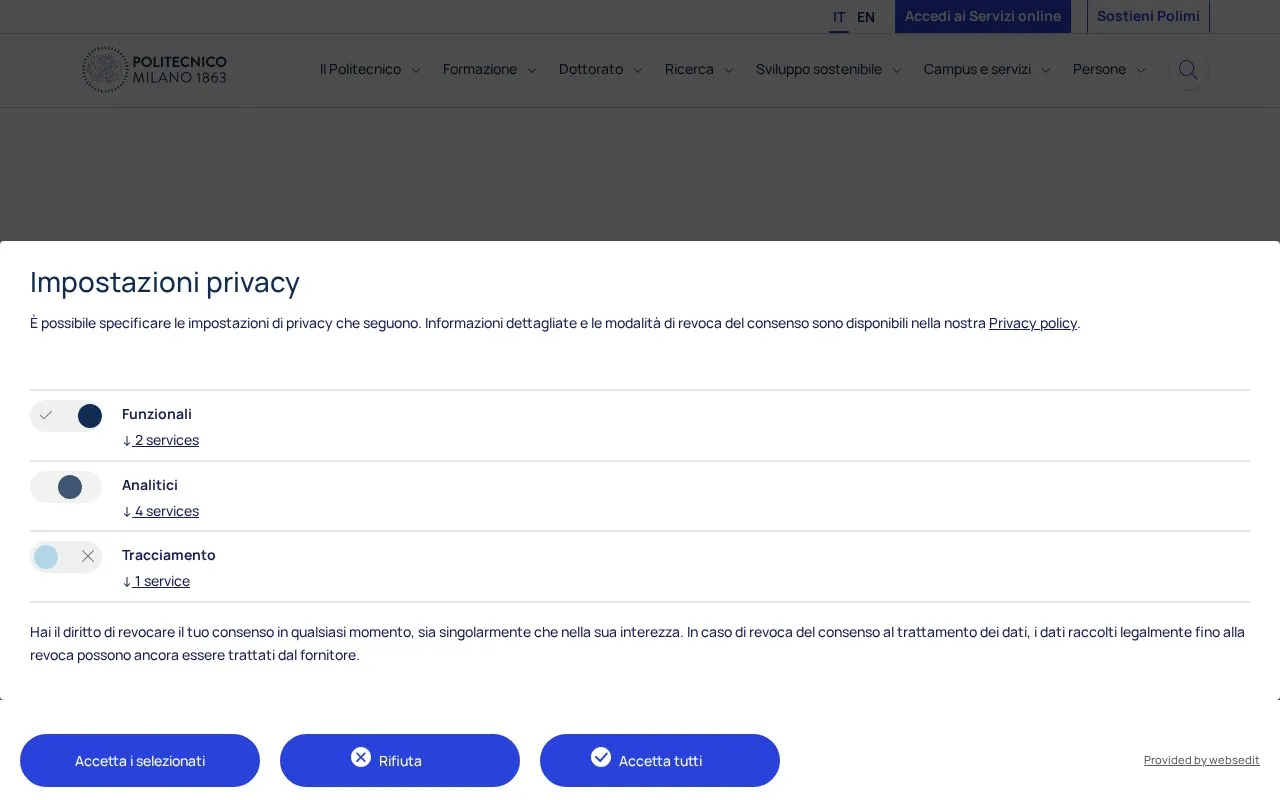The image size is (1280, 800).
Task: Open the search magnifier icon
Action: coord(1188,70)
